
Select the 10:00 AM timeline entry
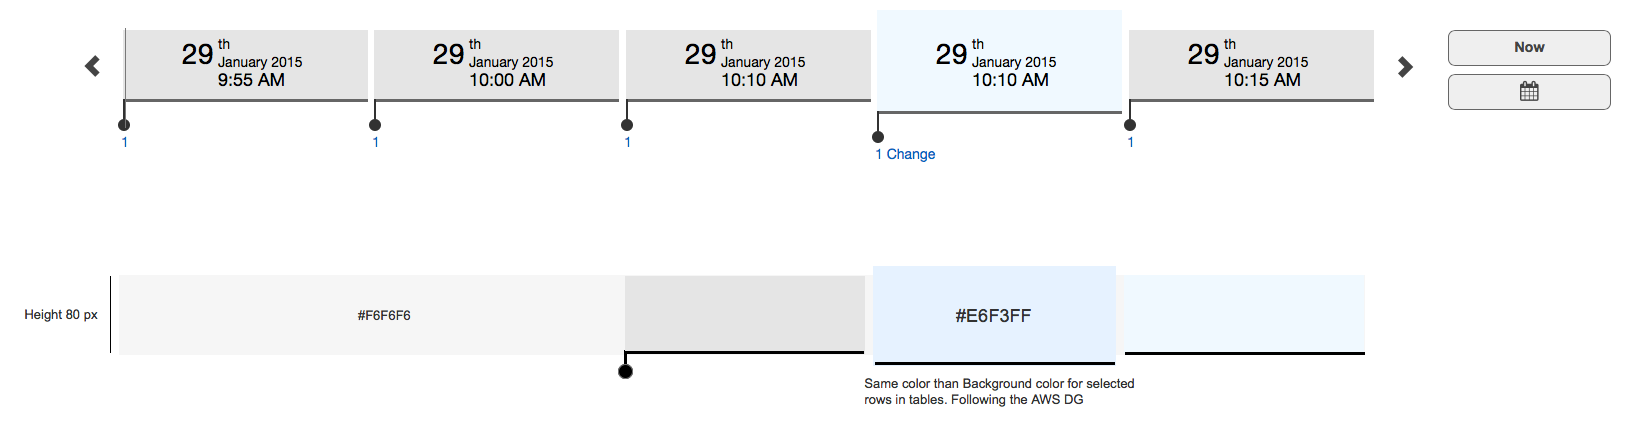pyautogui.click(x=497, y=65)
